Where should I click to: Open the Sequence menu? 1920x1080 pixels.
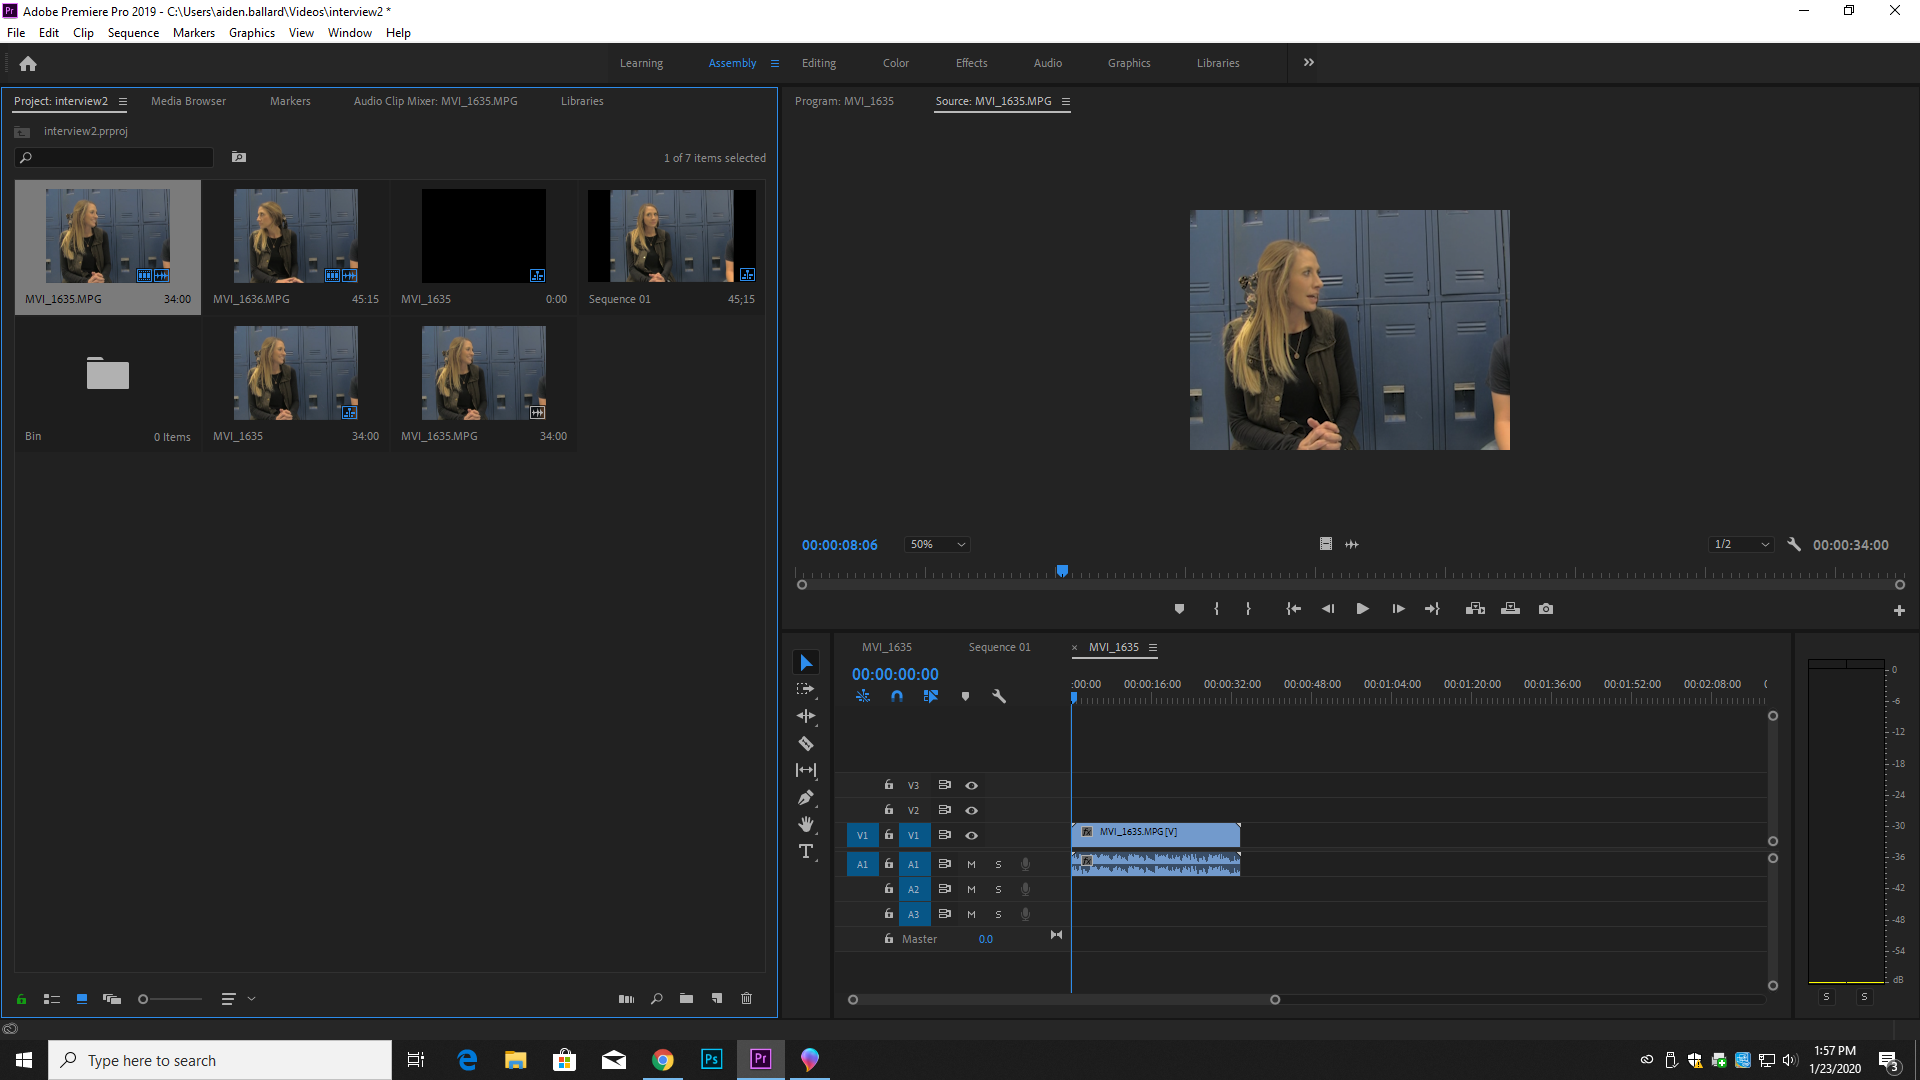pos(132,32)
